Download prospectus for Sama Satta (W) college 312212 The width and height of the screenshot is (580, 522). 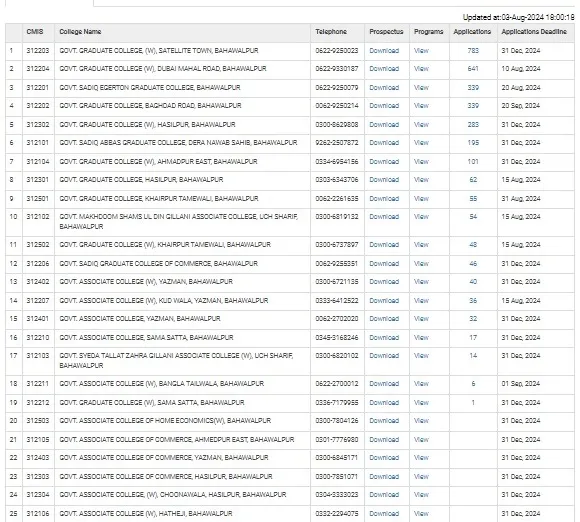coord(384,403)
